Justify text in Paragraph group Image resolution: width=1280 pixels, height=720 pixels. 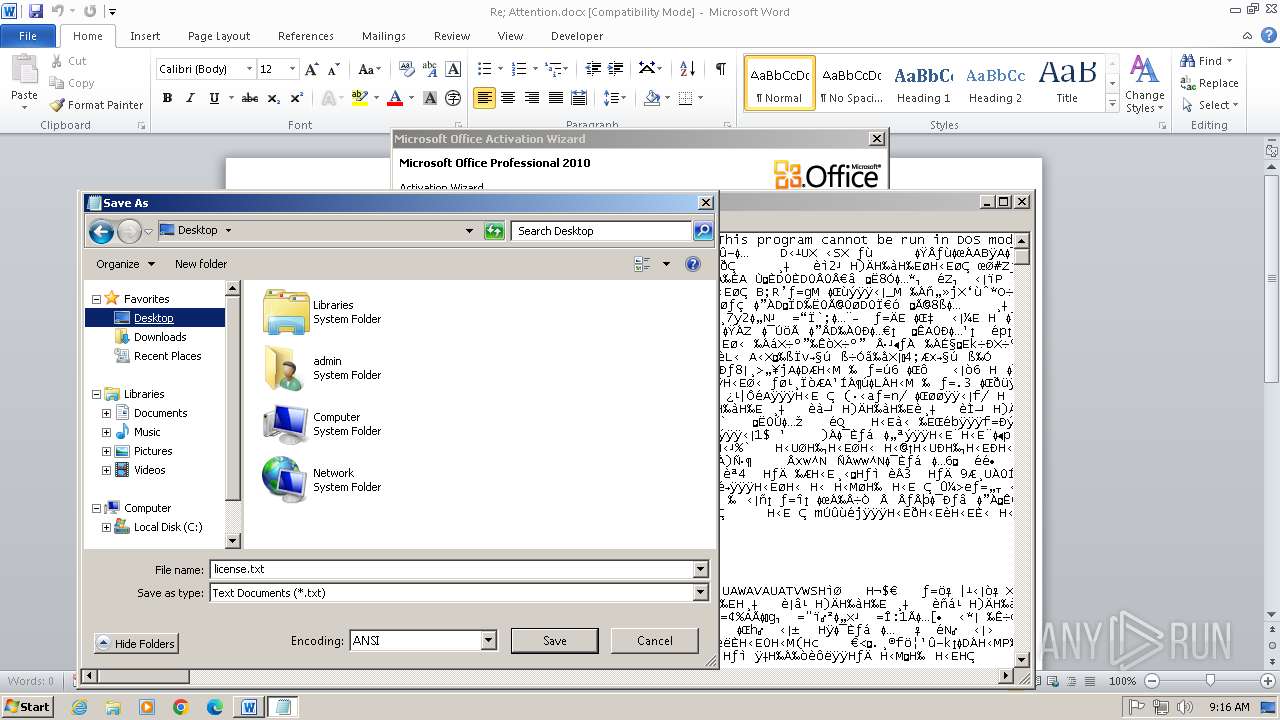pos(555,98)
